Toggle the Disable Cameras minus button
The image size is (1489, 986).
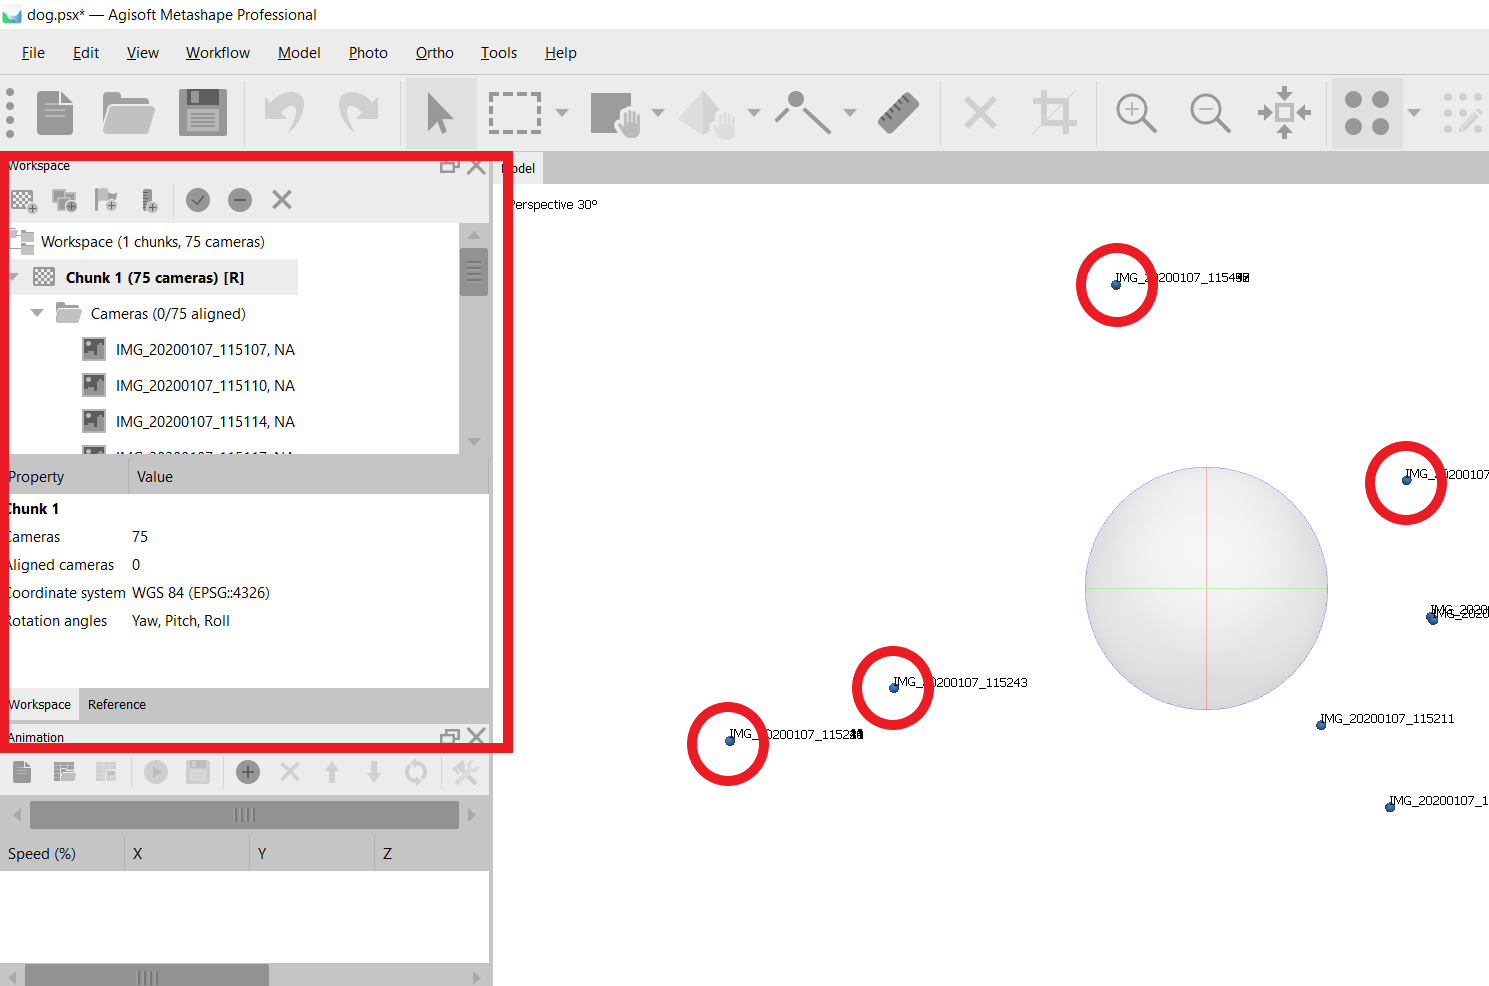tap(240, 201)
